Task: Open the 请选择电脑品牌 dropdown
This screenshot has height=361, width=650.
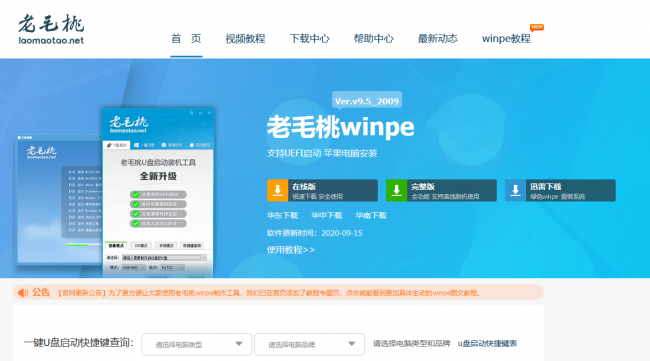Action: (310, 344)
